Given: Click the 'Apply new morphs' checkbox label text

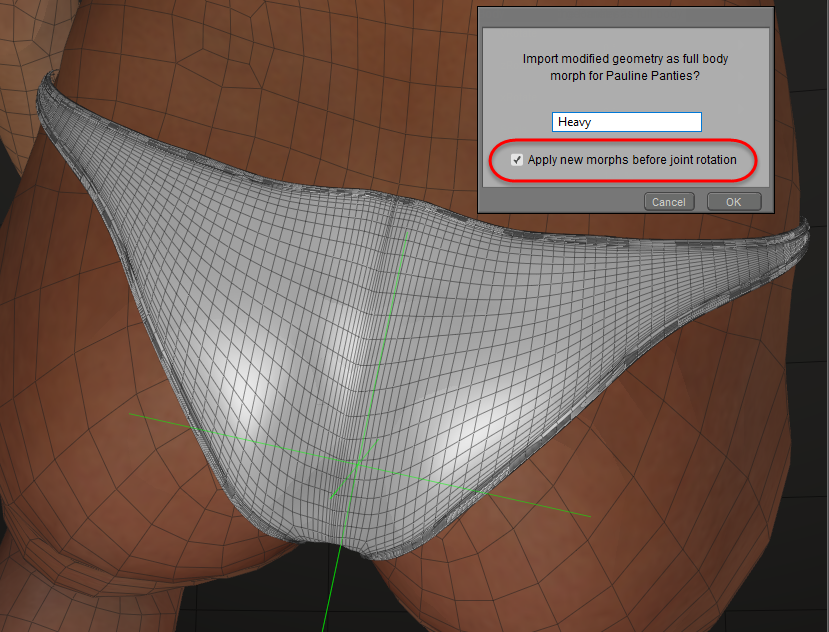Looking at the screenshot, I should pyautogui.click(x=632, y=160).
